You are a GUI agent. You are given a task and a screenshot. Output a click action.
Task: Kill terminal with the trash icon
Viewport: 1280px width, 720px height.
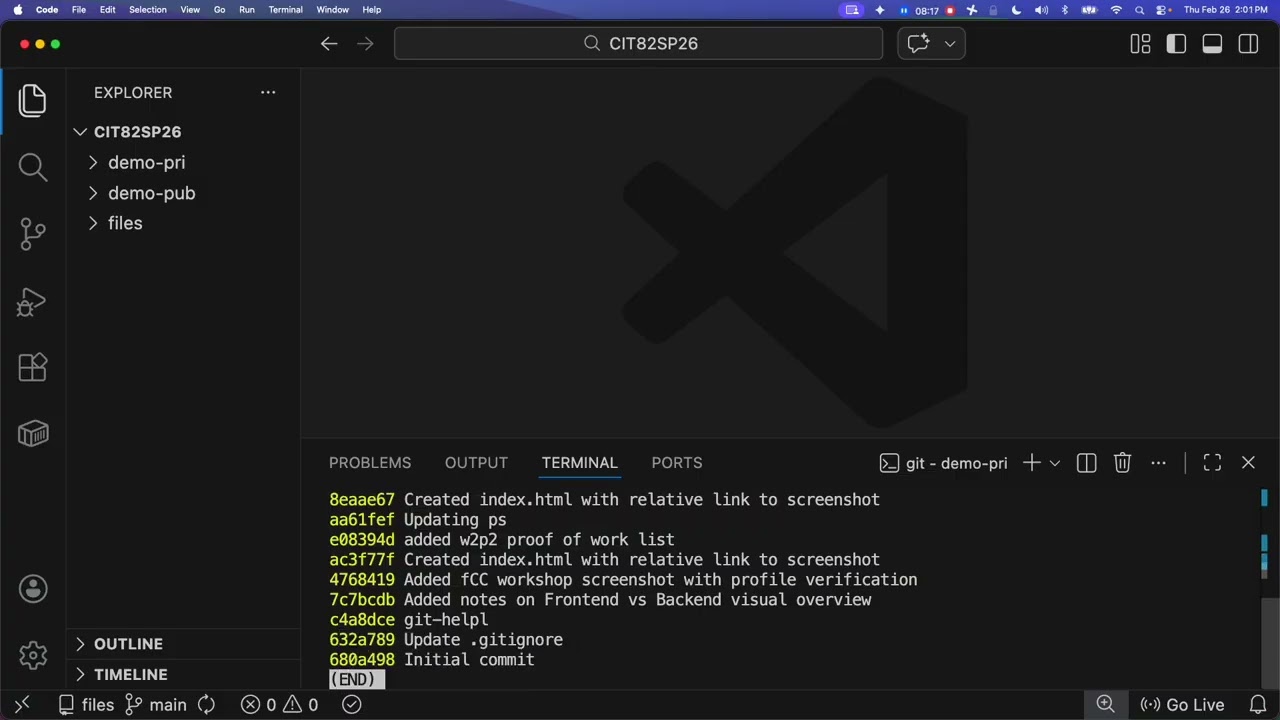pos(1122,463)
